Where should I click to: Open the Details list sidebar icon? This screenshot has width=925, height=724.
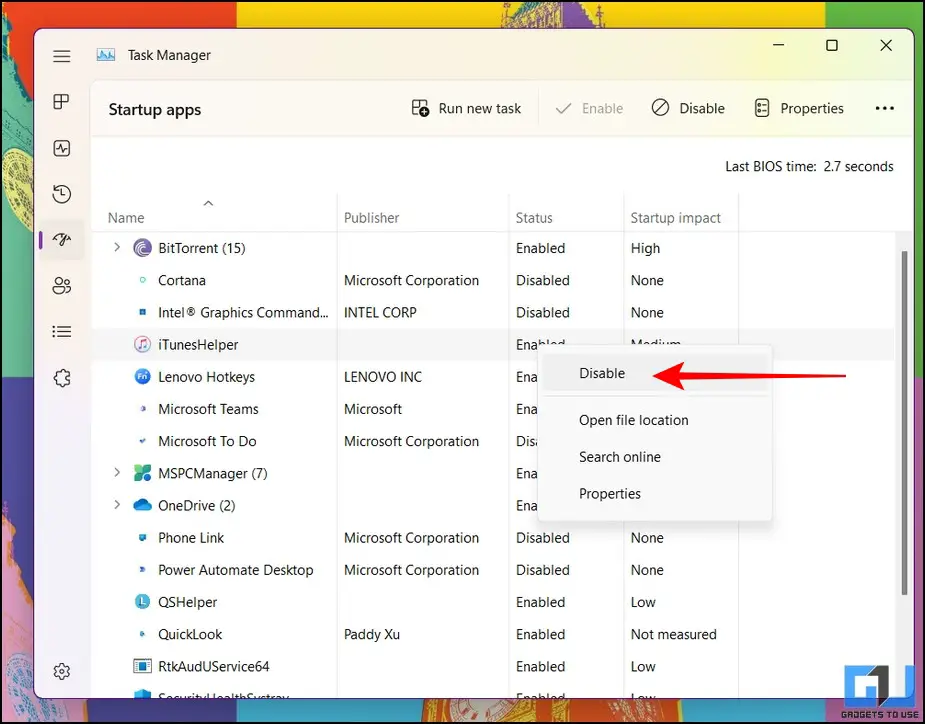point(61,332)
